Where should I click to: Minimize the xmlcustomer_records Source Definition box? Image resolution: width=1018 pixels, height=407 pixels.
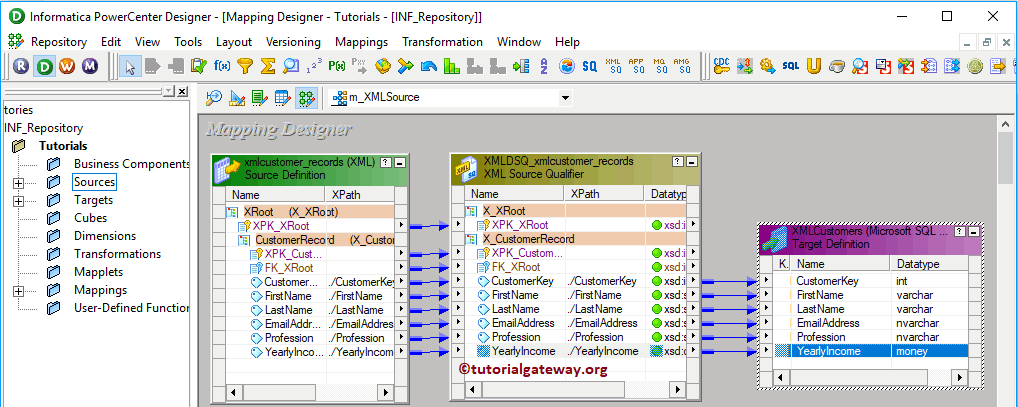click(x=400, y=163)
